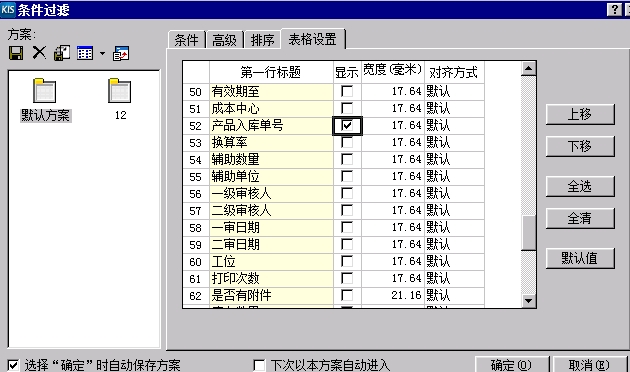Image resolution: width=630 pixels, height=372 pixels.
Task: Click the 默认值 button
Action: pyautogui.click(x=580, y=258)
